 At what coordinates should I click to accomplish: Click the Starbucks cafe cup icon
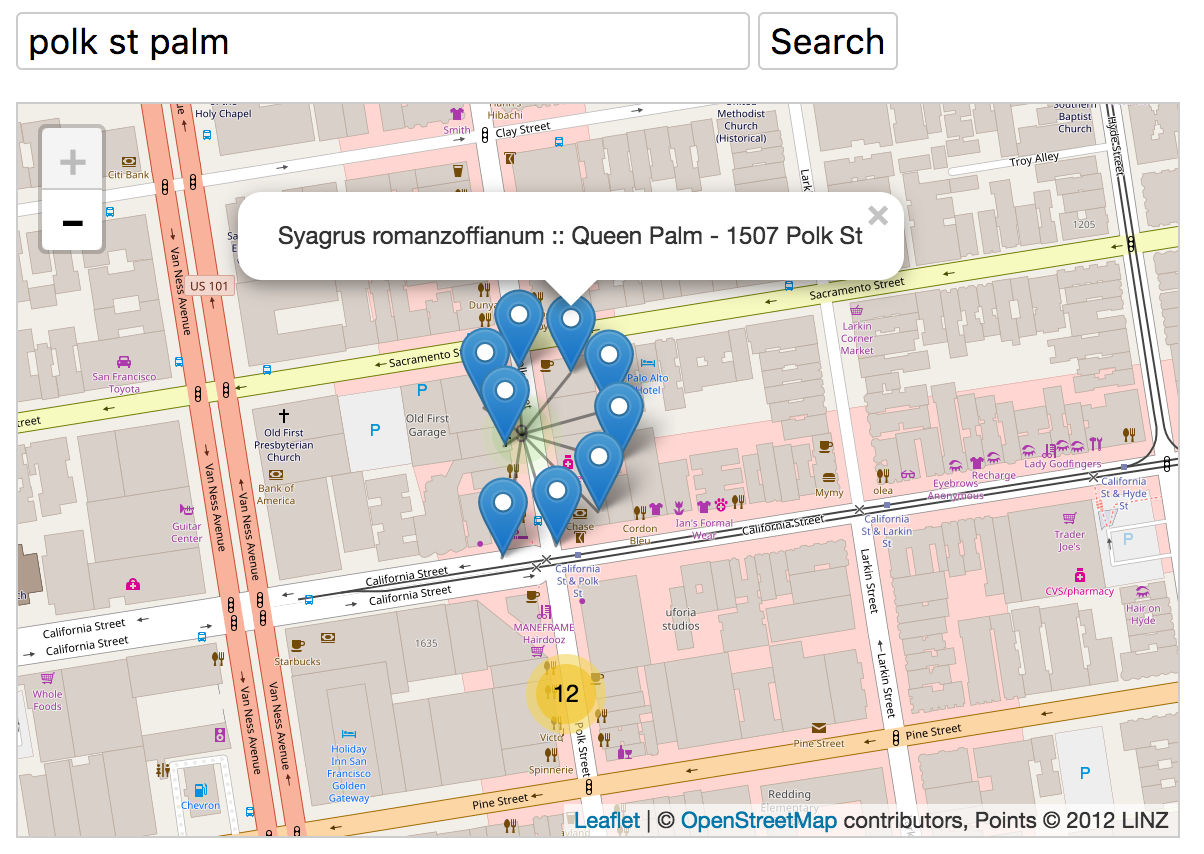coord(297,645)
